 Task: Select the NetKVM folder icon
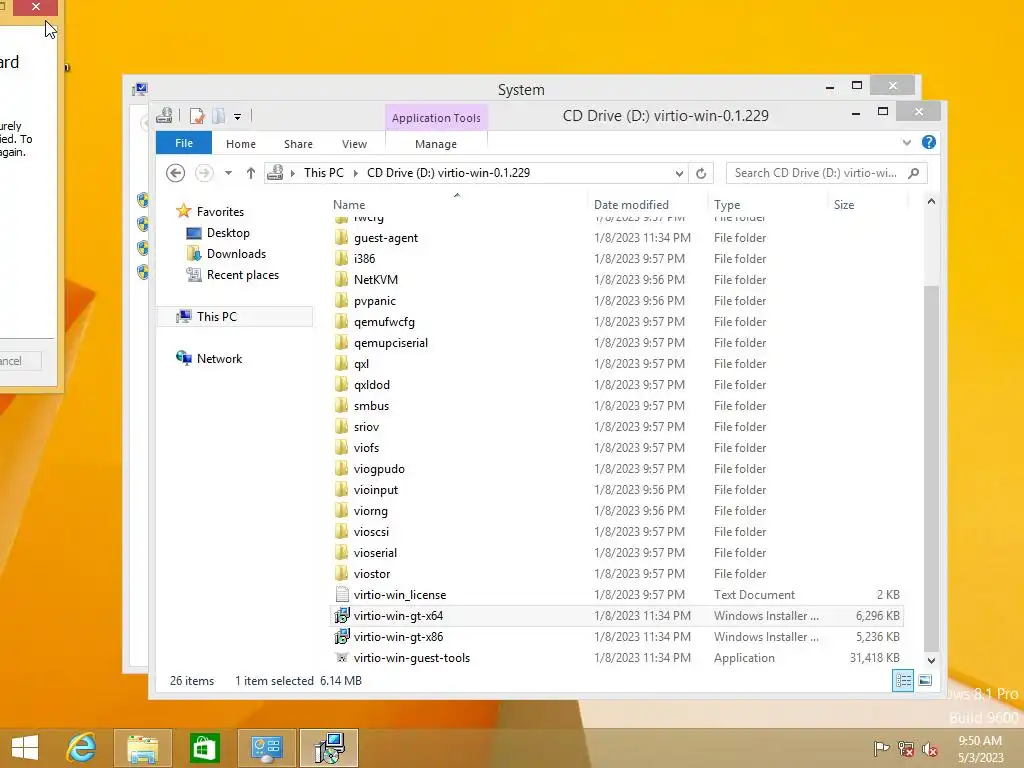point(342,280)
